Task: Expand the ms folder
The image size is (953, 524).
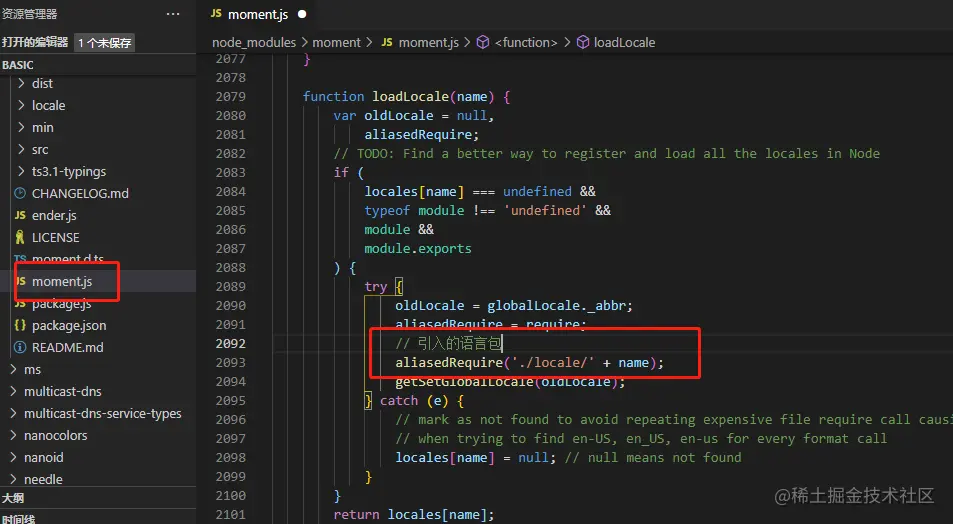Action: (x=13, y=369)
